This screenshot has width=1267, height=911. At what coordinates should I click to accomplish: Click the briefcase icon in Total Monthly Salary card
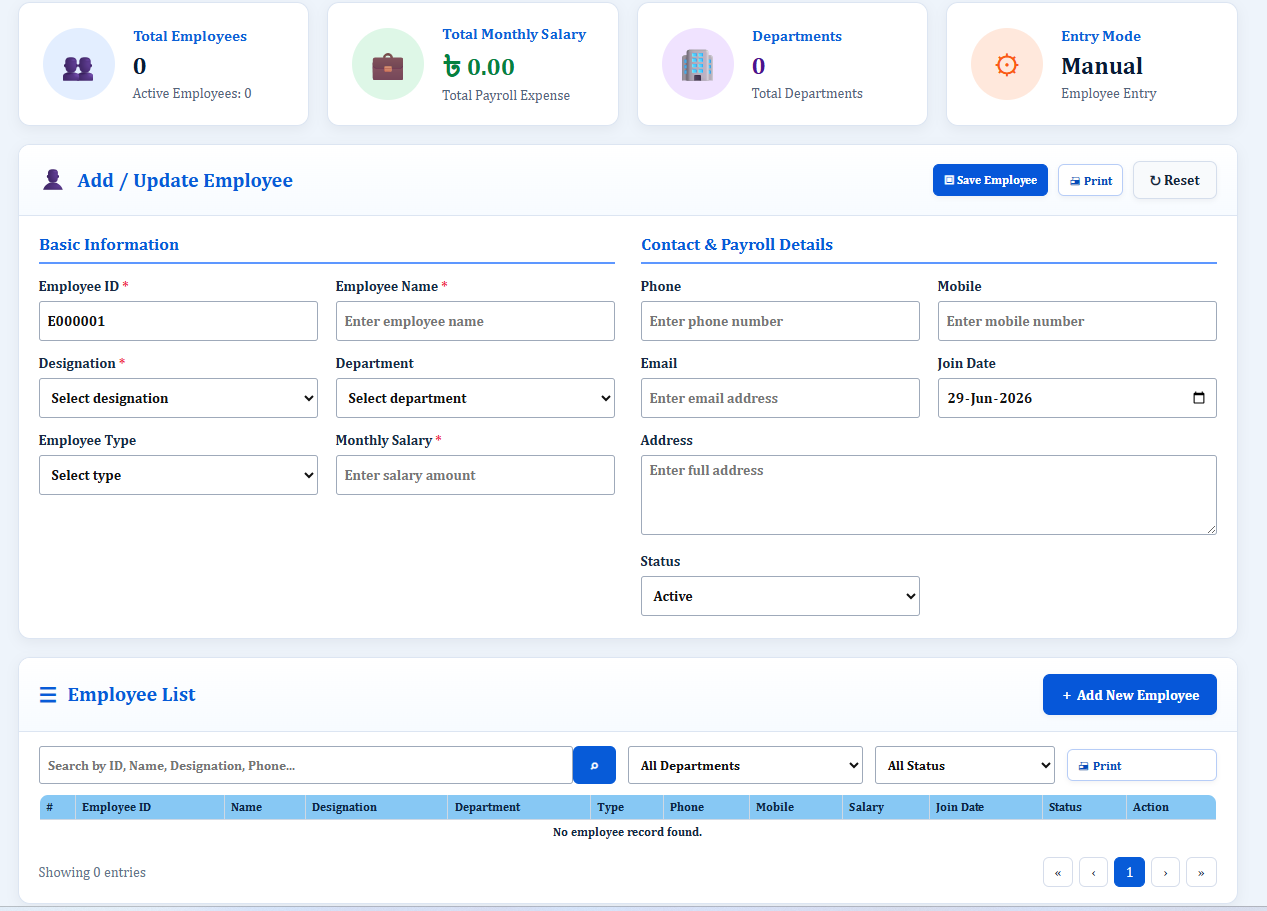click(x=388, y=66)
